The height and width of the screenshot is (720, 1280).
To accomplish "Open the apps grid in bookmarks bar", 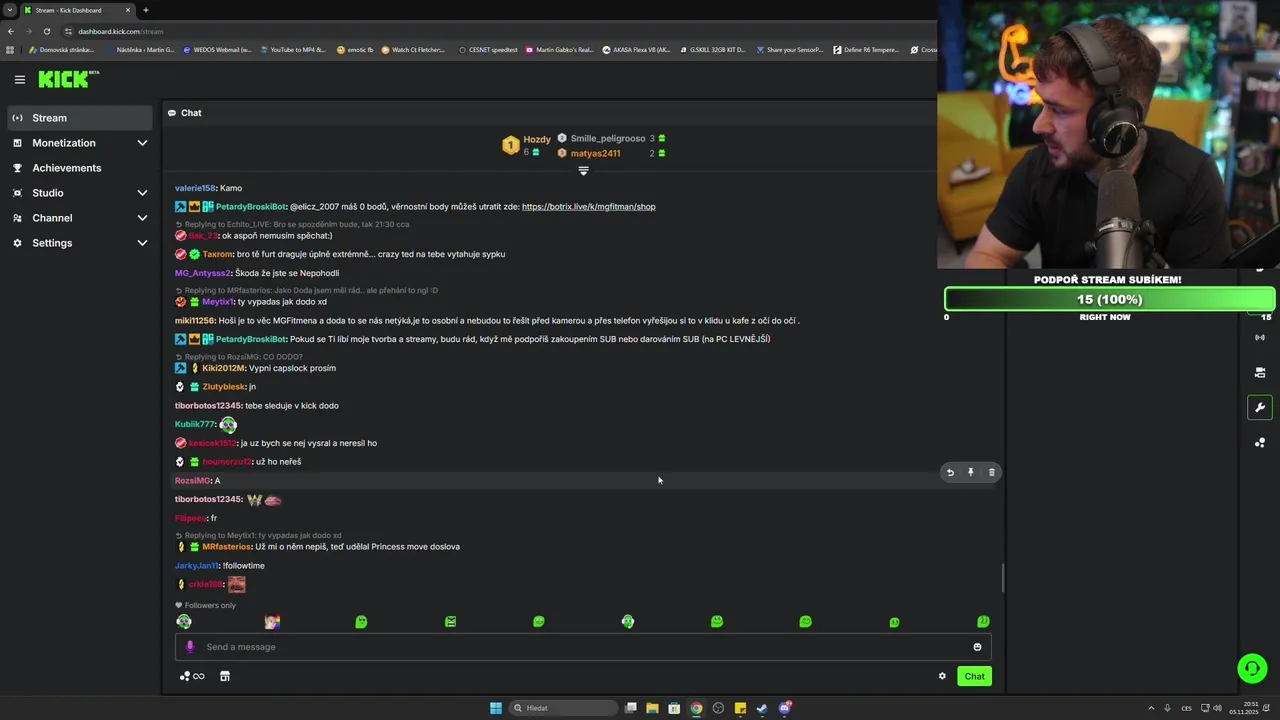I will pos(10,49).
